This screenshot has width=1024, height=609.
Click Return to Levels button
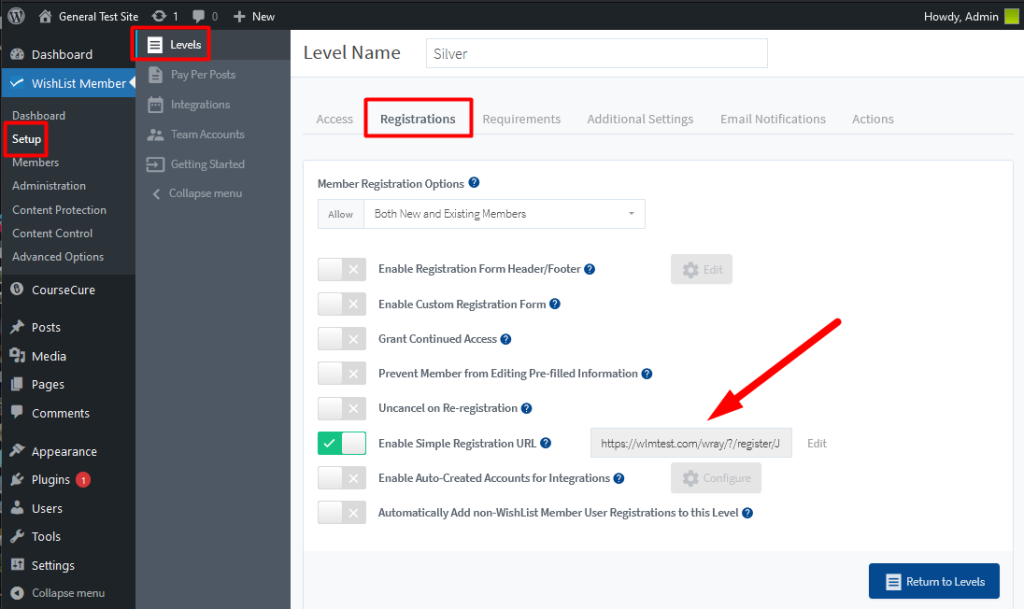coord(934,581)
